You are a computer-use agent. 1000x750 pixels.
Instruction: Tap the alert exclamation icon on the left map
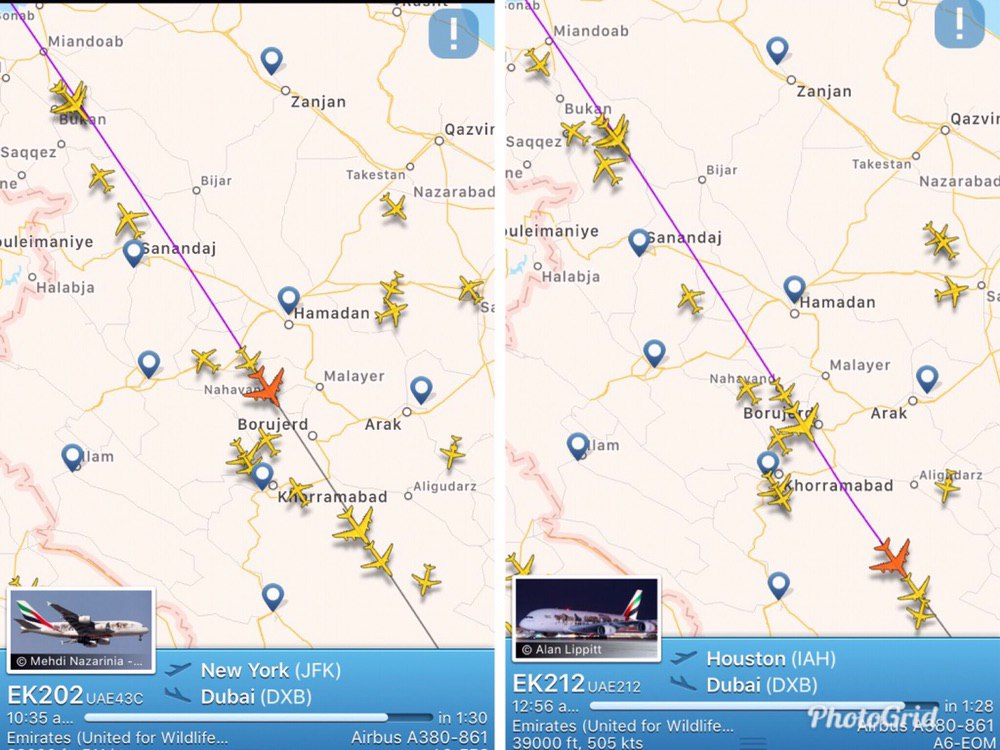tap(453, 34)
